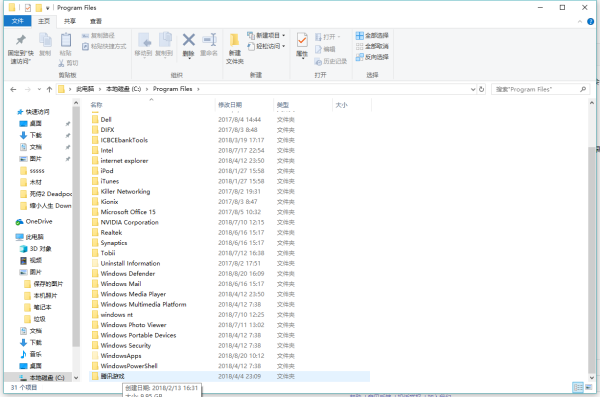Image resolution: width=600 pixels, height=397 pixels.
Task: Click the Pin to Quick Access icon
Action: [x=21, y=40]
